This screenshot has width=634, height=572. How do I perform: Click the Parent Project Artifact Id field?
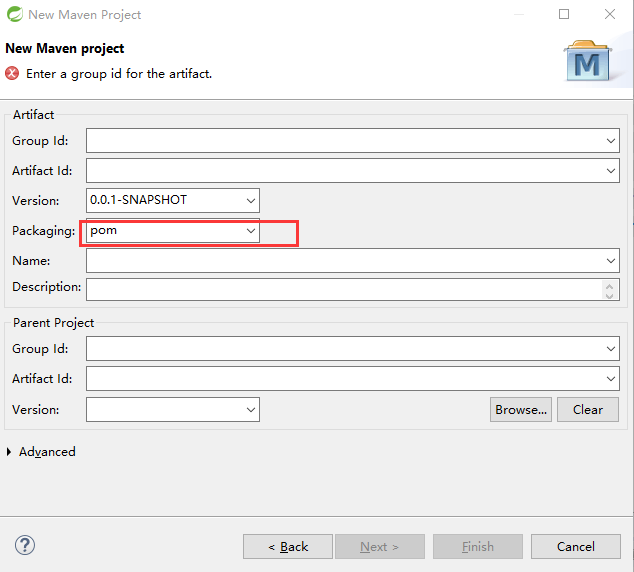[340, 379]
